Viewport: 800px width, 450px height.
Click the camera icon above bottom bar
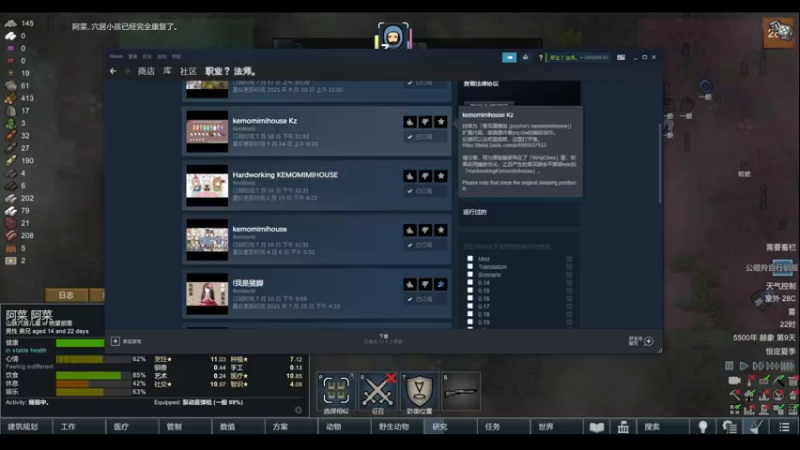point(735,381)
